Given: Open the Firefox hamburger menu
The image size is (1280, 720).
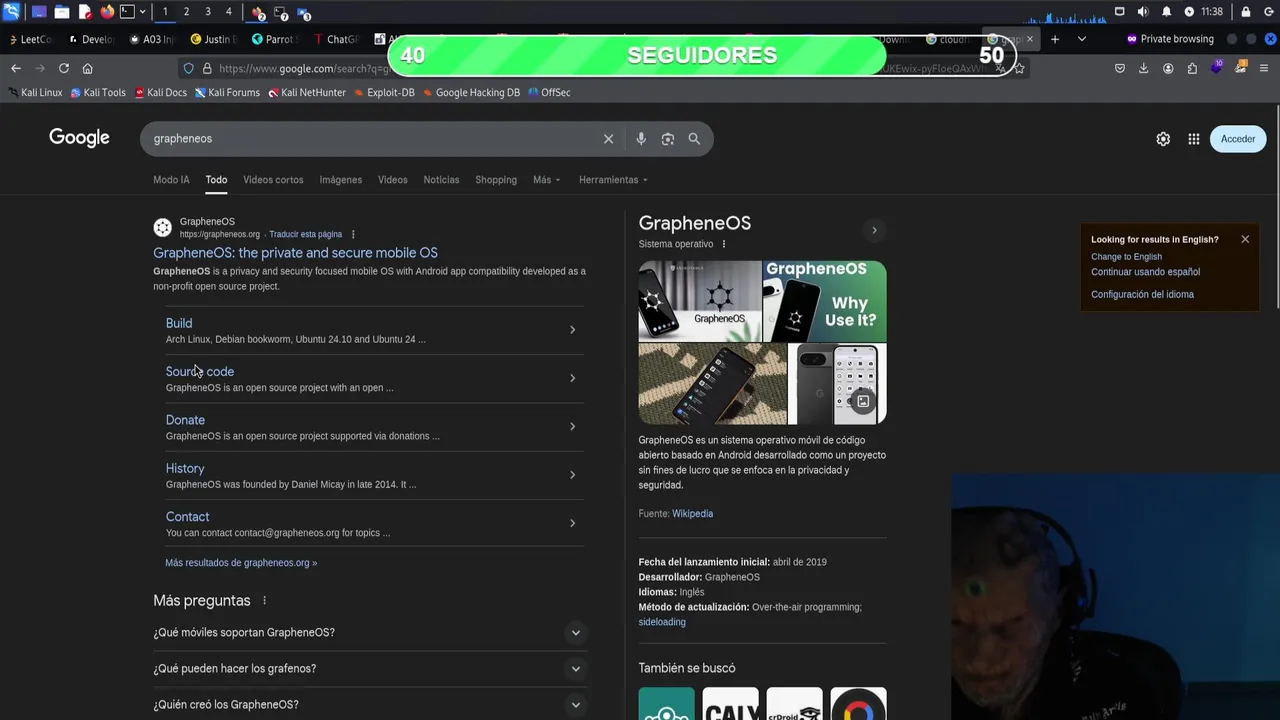Looking at the screenshot, I should [1265, 68].
